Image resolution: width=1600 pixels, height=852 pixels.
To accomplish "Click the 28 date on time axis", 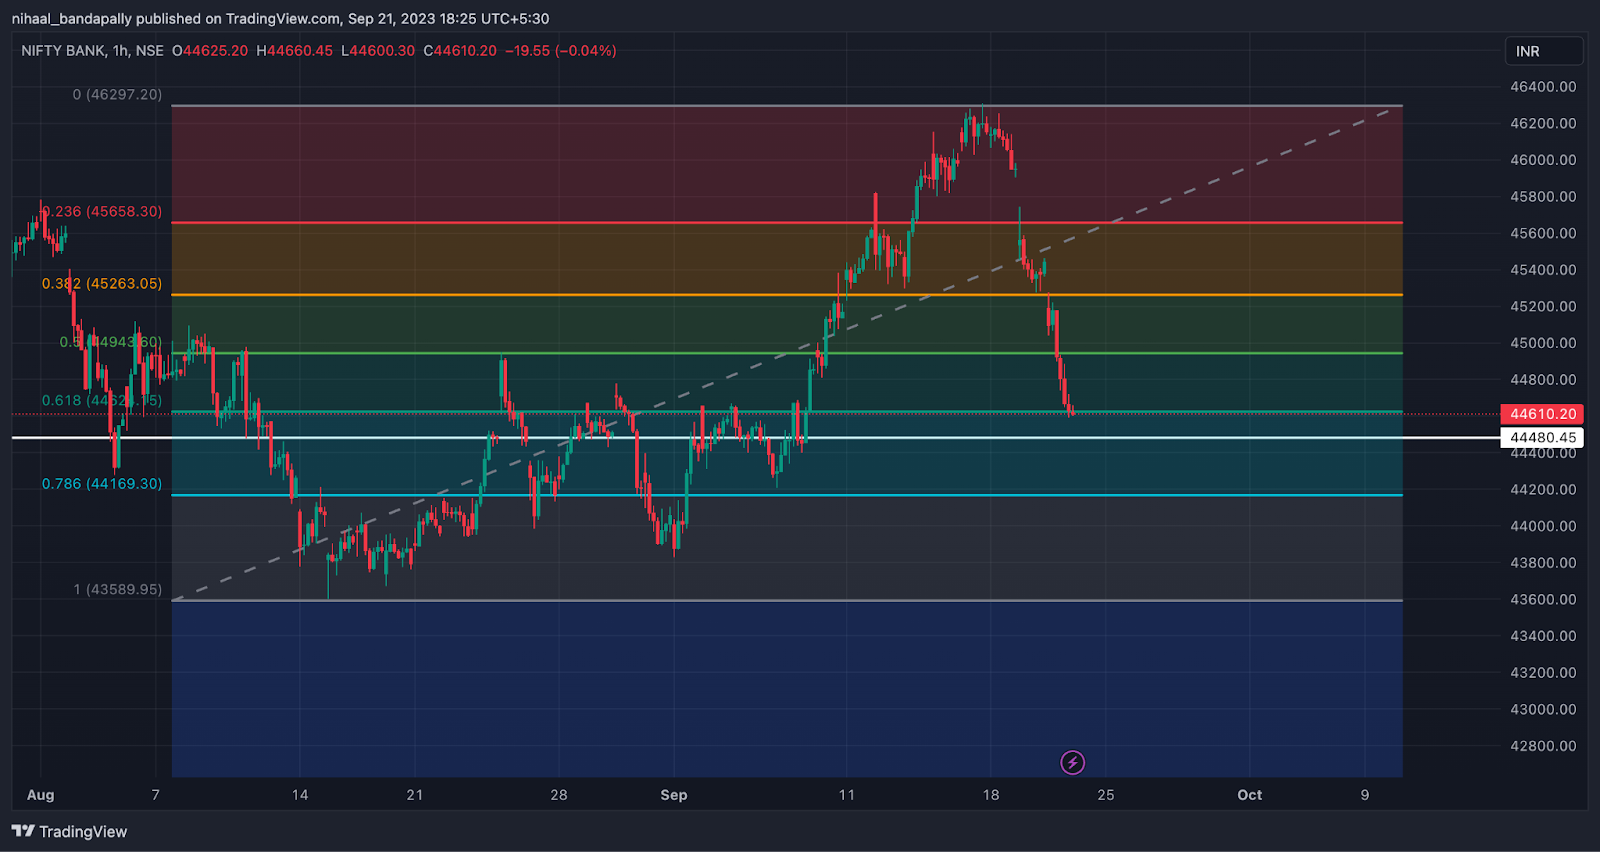I will pyautogui.click(x=559, y=795).
